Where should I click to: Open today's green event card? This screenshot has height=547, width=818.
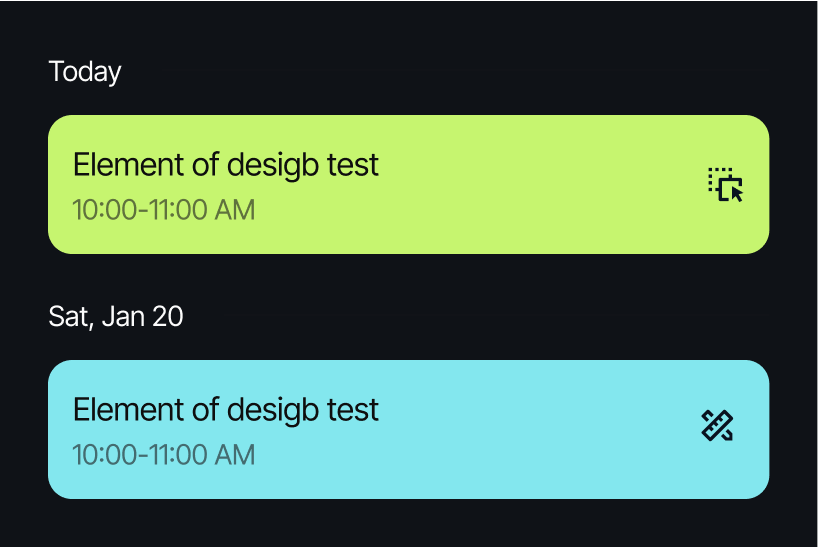[x=408, y=185]
